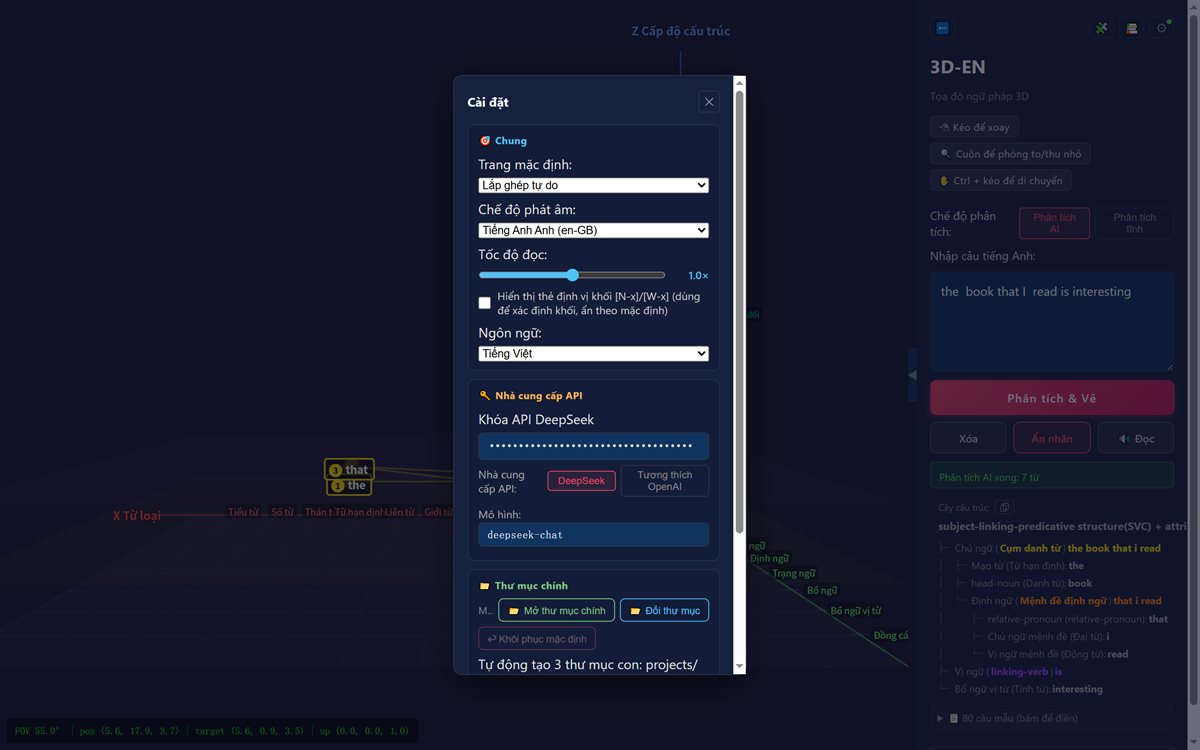The height and width of the screenshot is (750, 1200).
Task: Click the Đọc speaker button
Action: 1136,438
